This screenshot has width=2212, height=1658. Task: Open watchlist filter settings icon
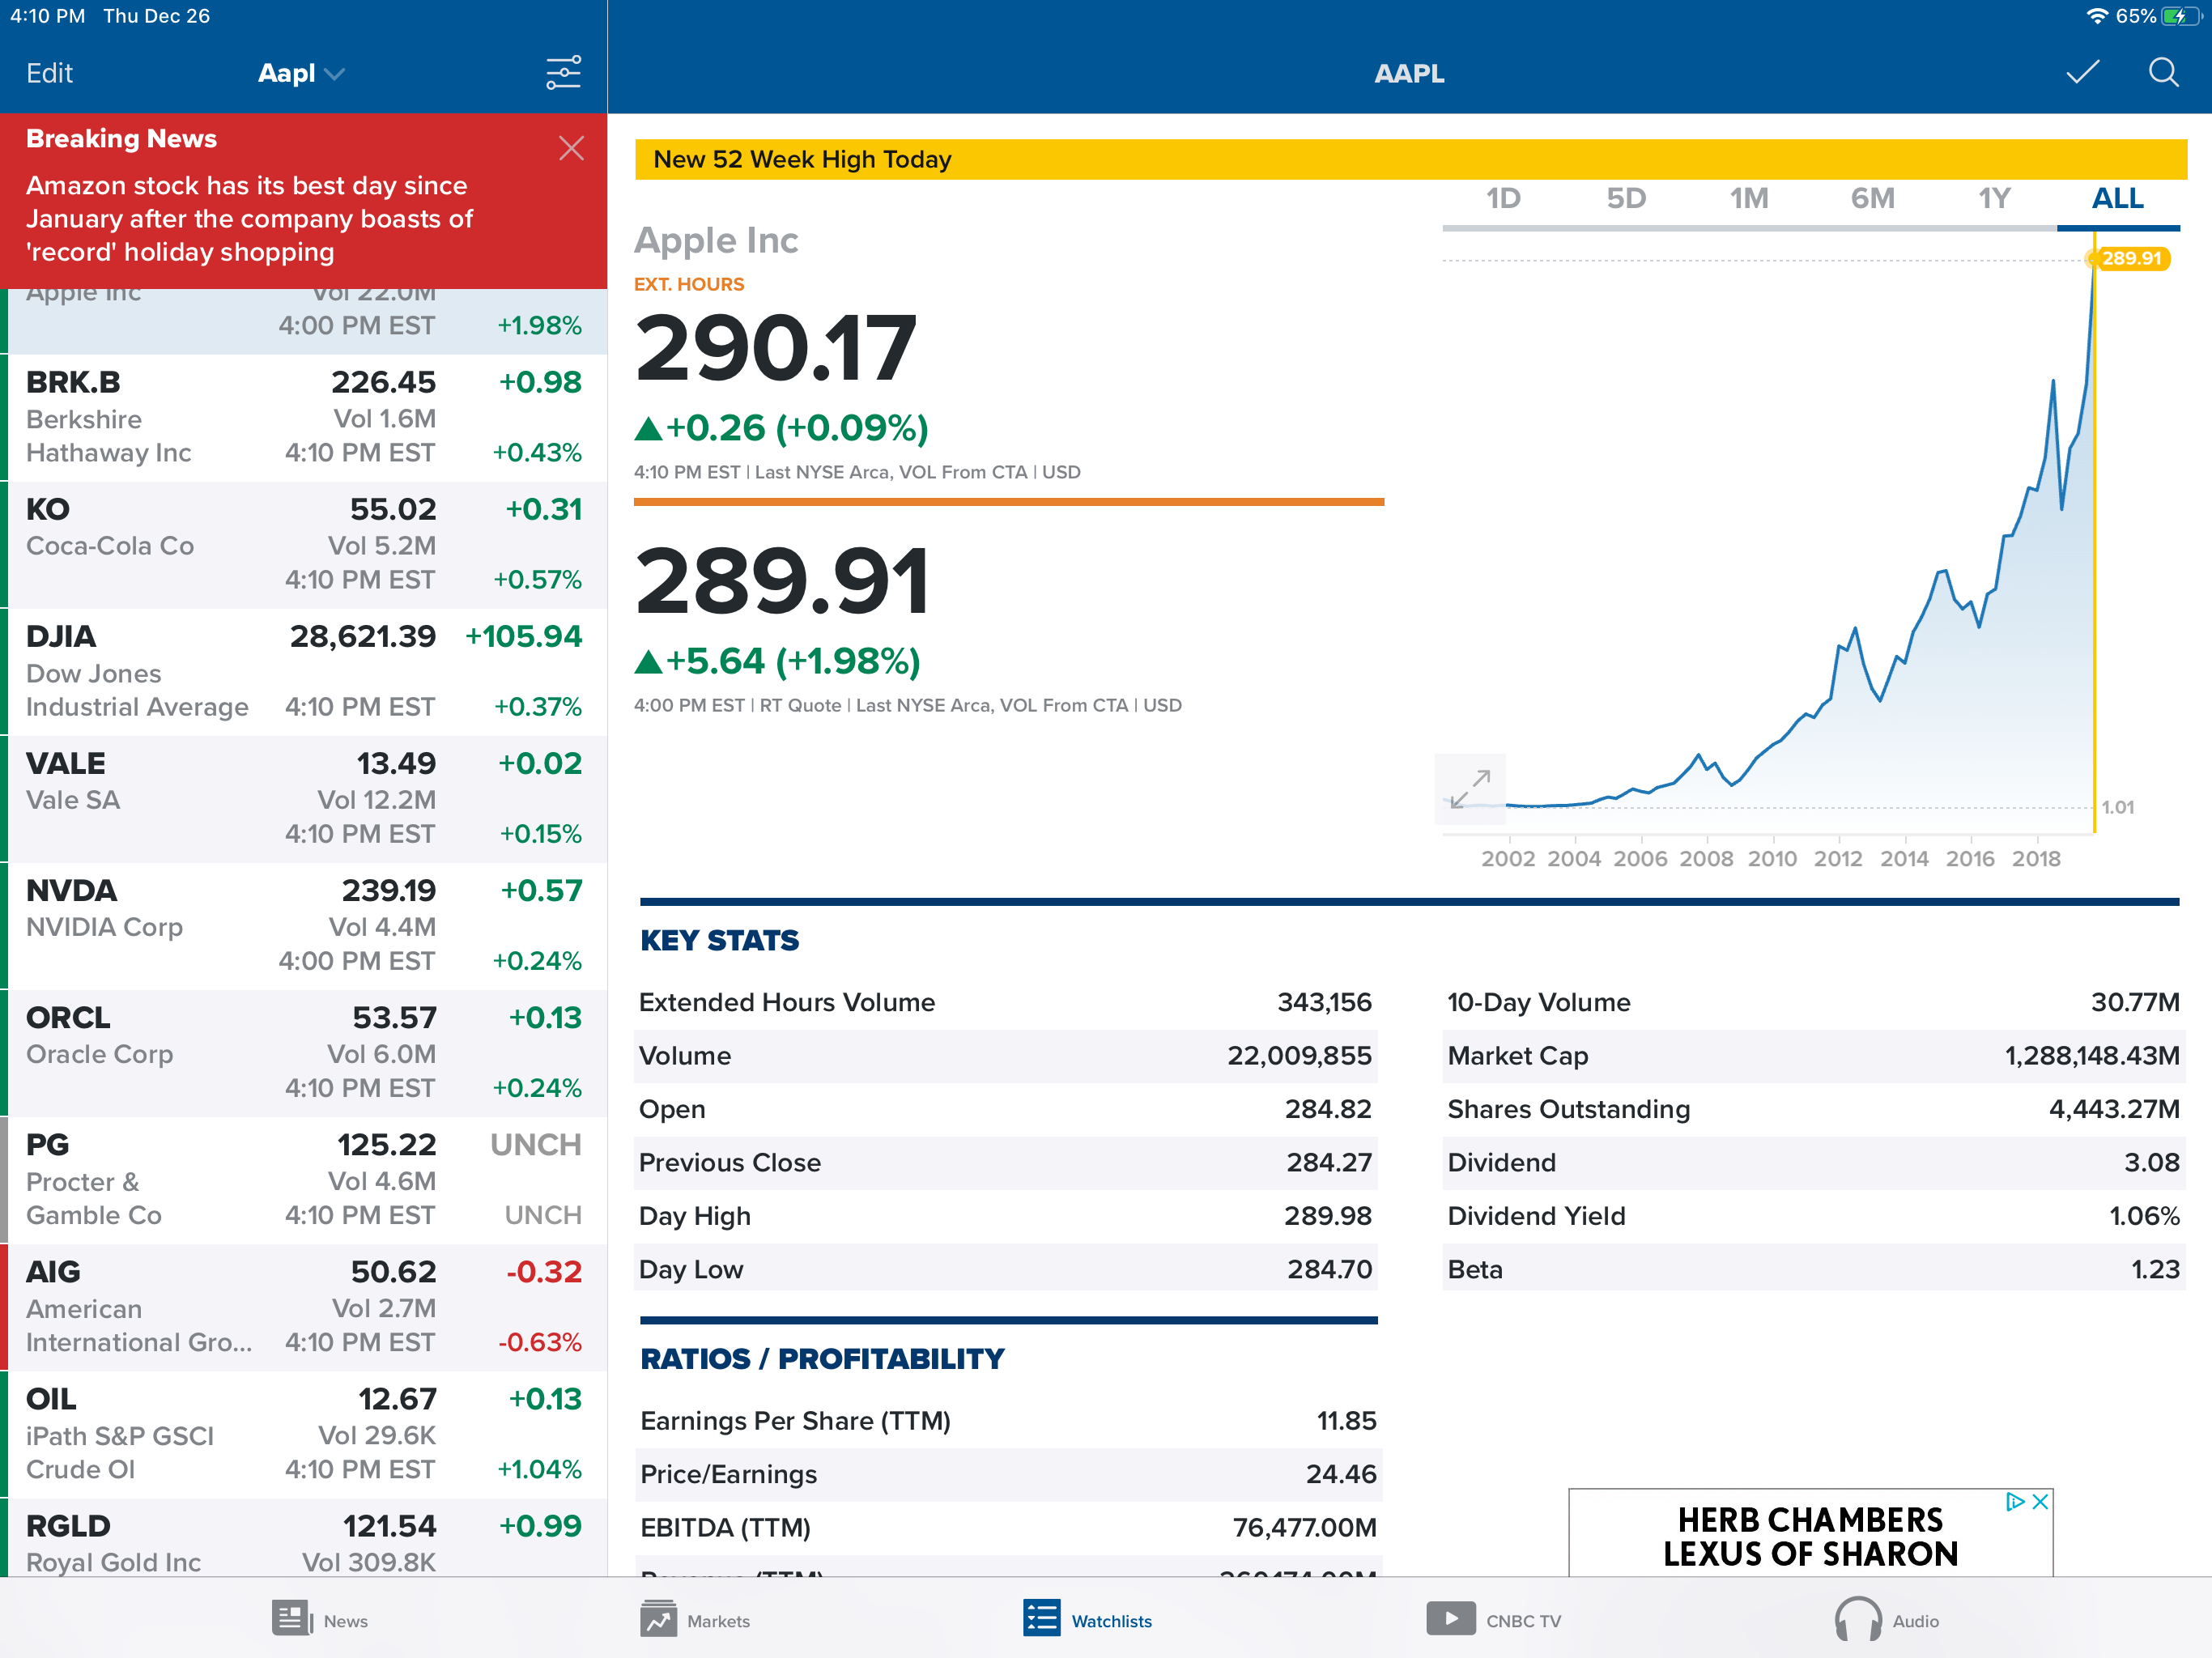[563, 73]
